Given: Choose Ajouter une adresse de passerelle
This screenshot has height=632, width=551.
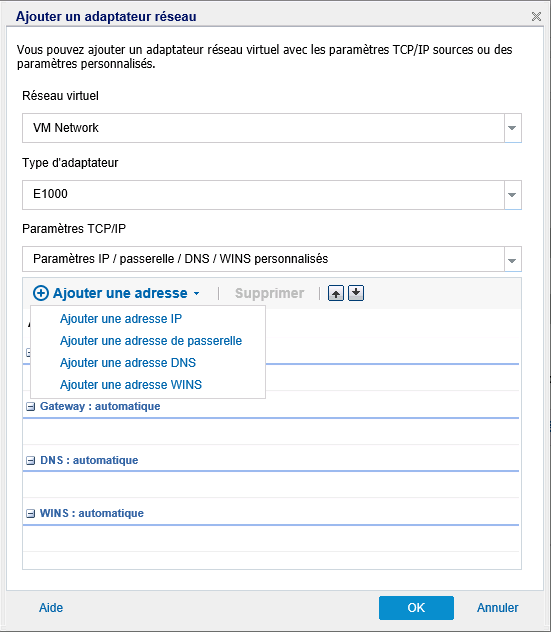Looking at the screenshot, I should (x=151, y=341).
